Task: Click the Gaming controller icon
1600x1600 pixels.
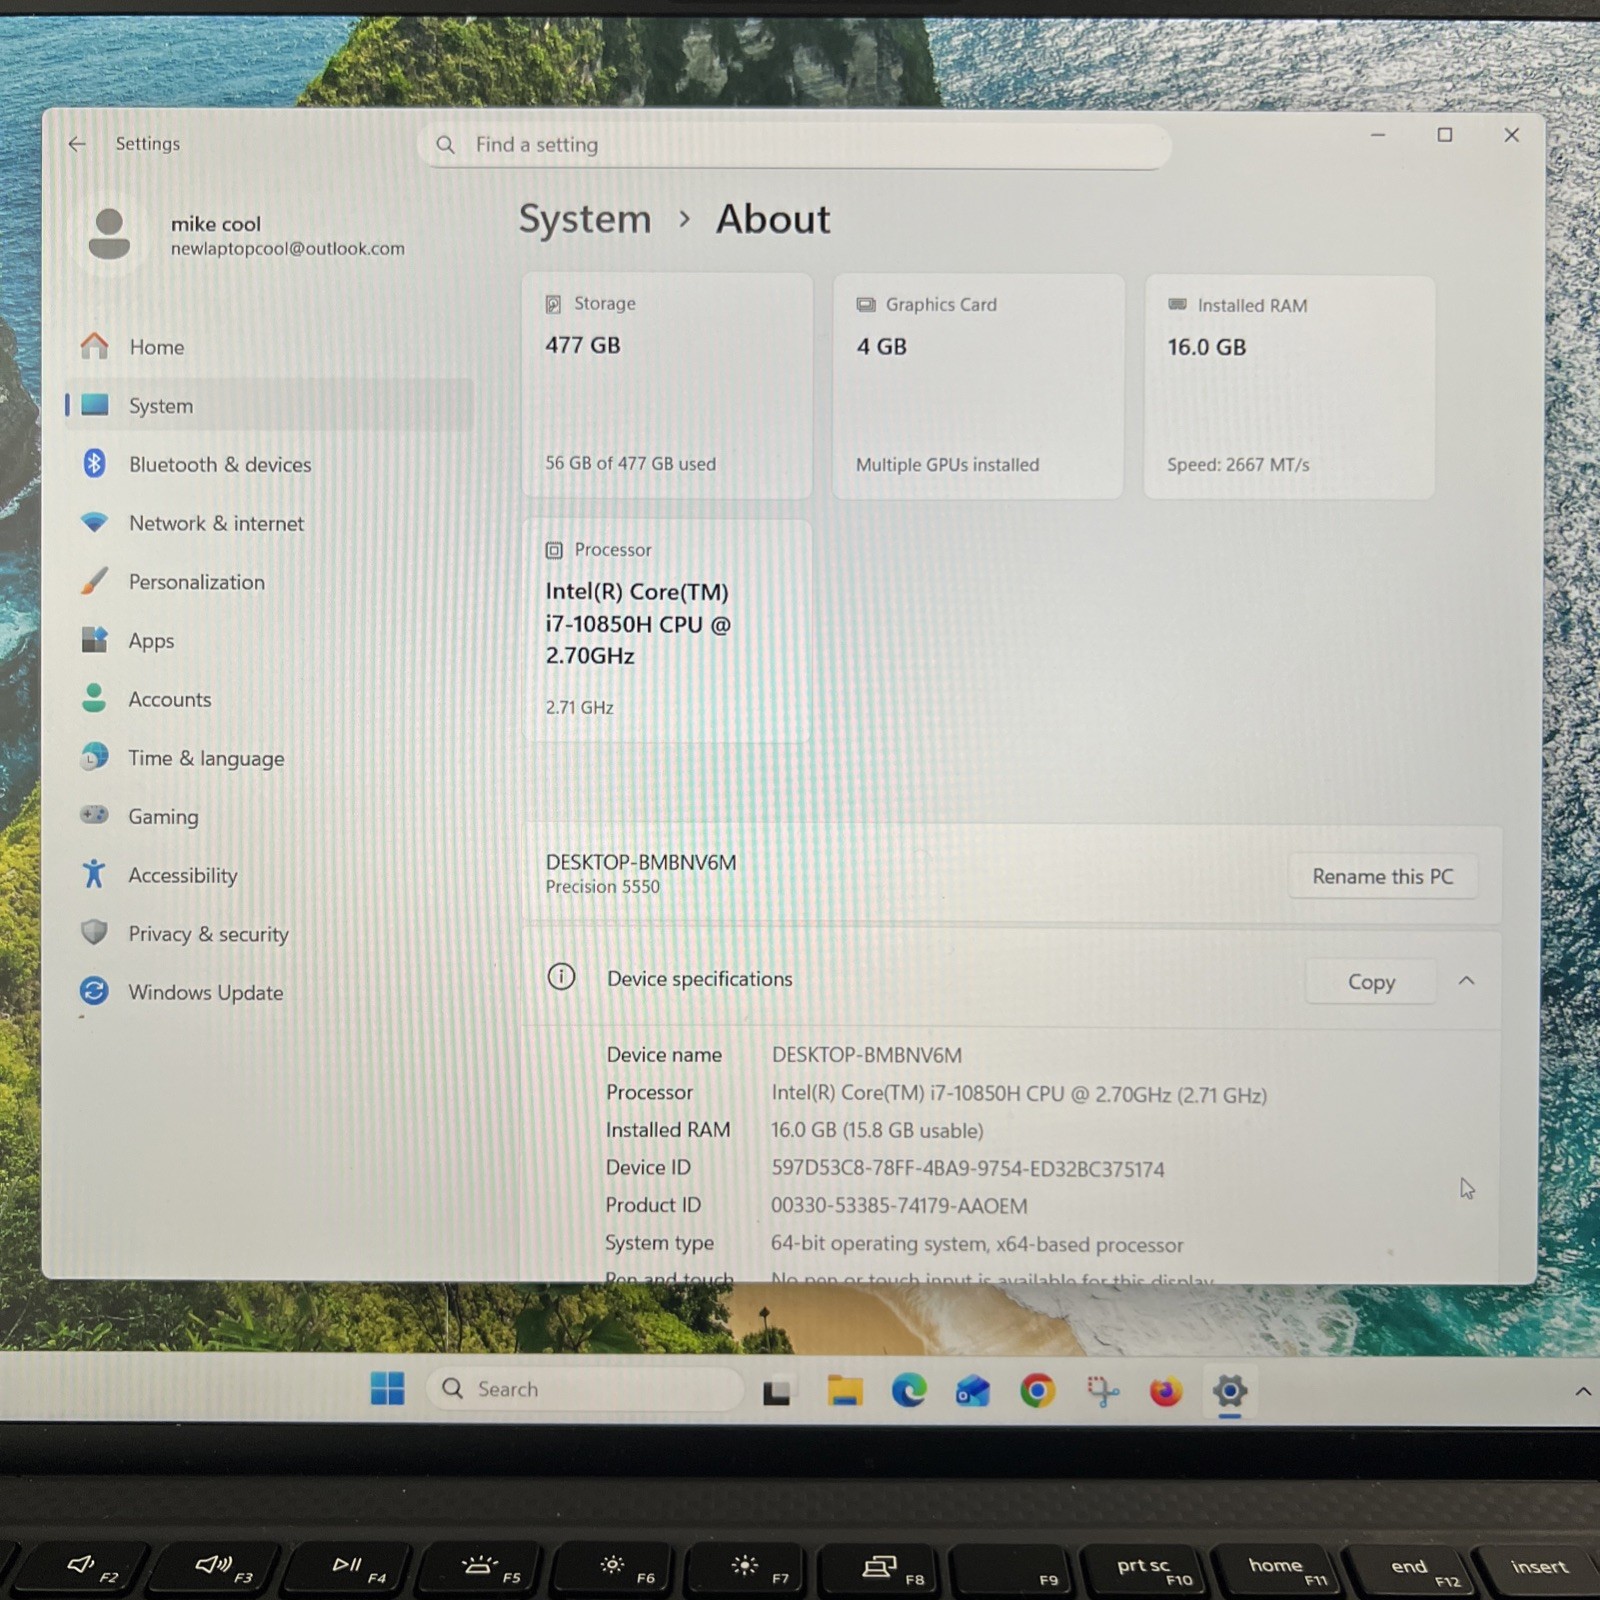Action: (x=94, y=815)
